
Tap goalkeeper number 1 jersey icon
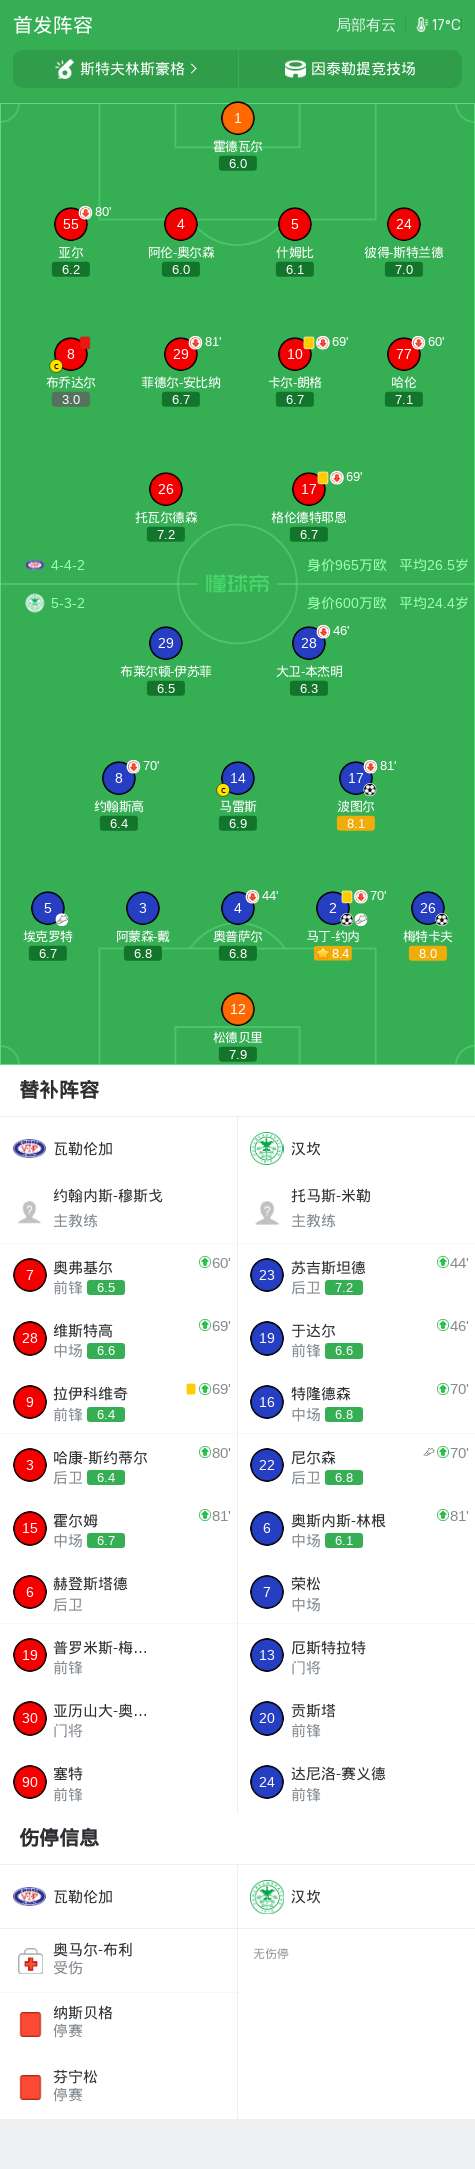click(x=237, y=118)
